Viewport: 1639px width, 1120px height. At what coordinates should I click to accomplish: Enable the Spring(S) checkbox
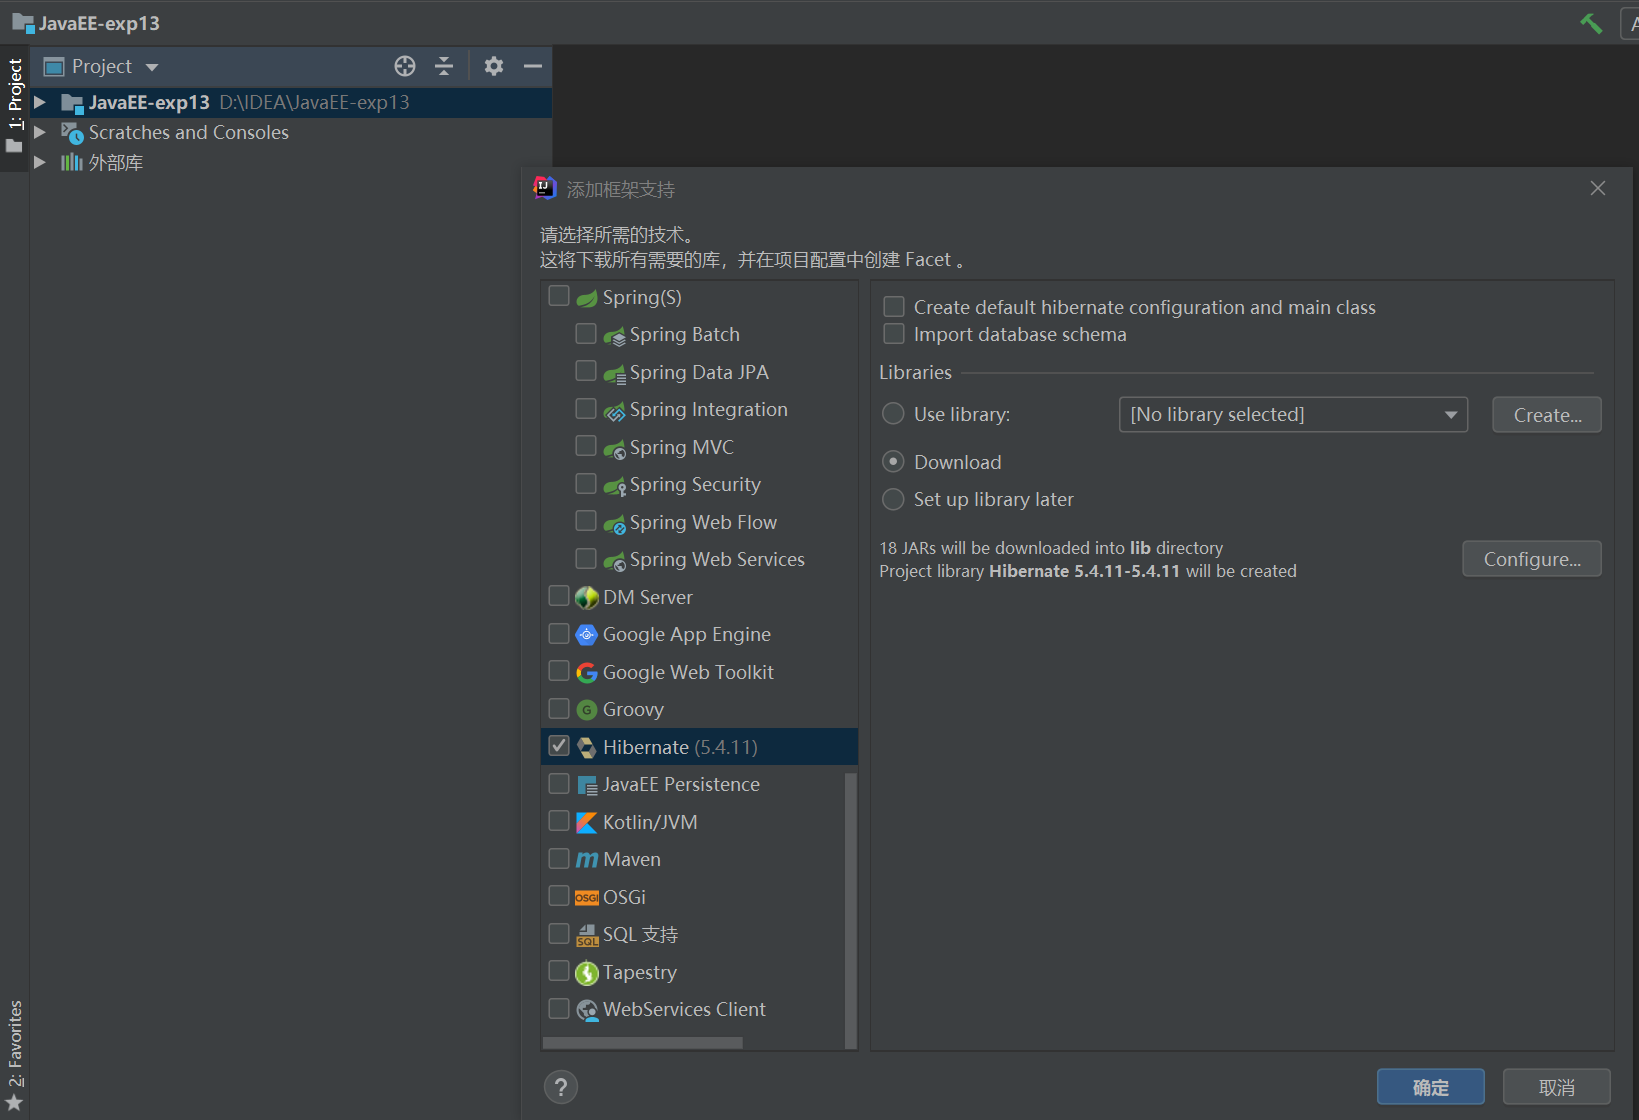pyautogui.click(x=559, y=296)
